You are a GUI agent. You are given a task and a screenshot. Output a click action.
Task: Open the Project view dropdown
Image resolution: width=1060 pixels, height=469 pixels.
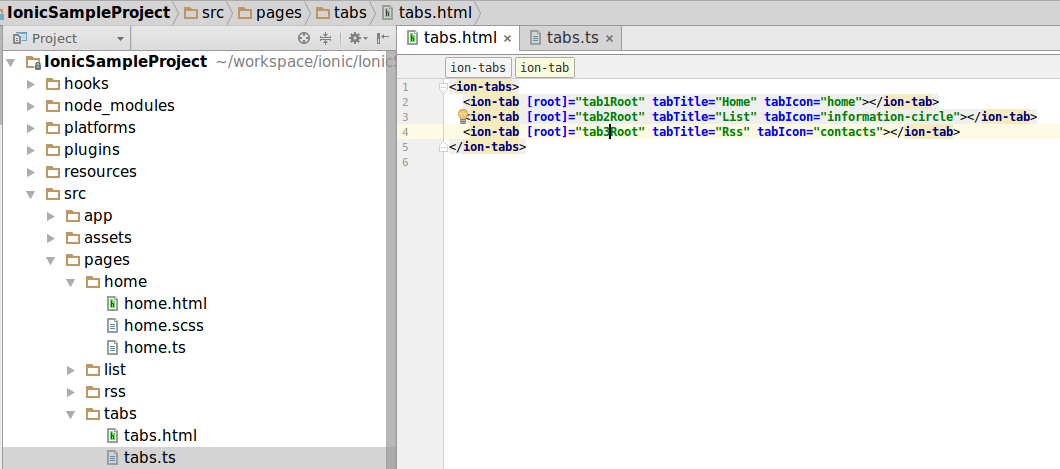[x=120, y=39]
